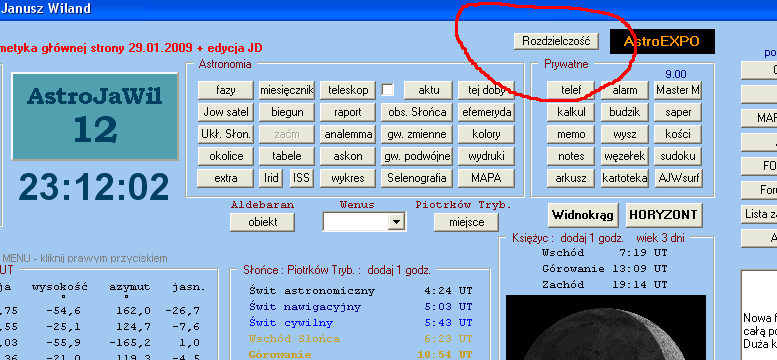This screenshot has width=777, height=360.
Task: Open the memo button
Action: [571, 134]
